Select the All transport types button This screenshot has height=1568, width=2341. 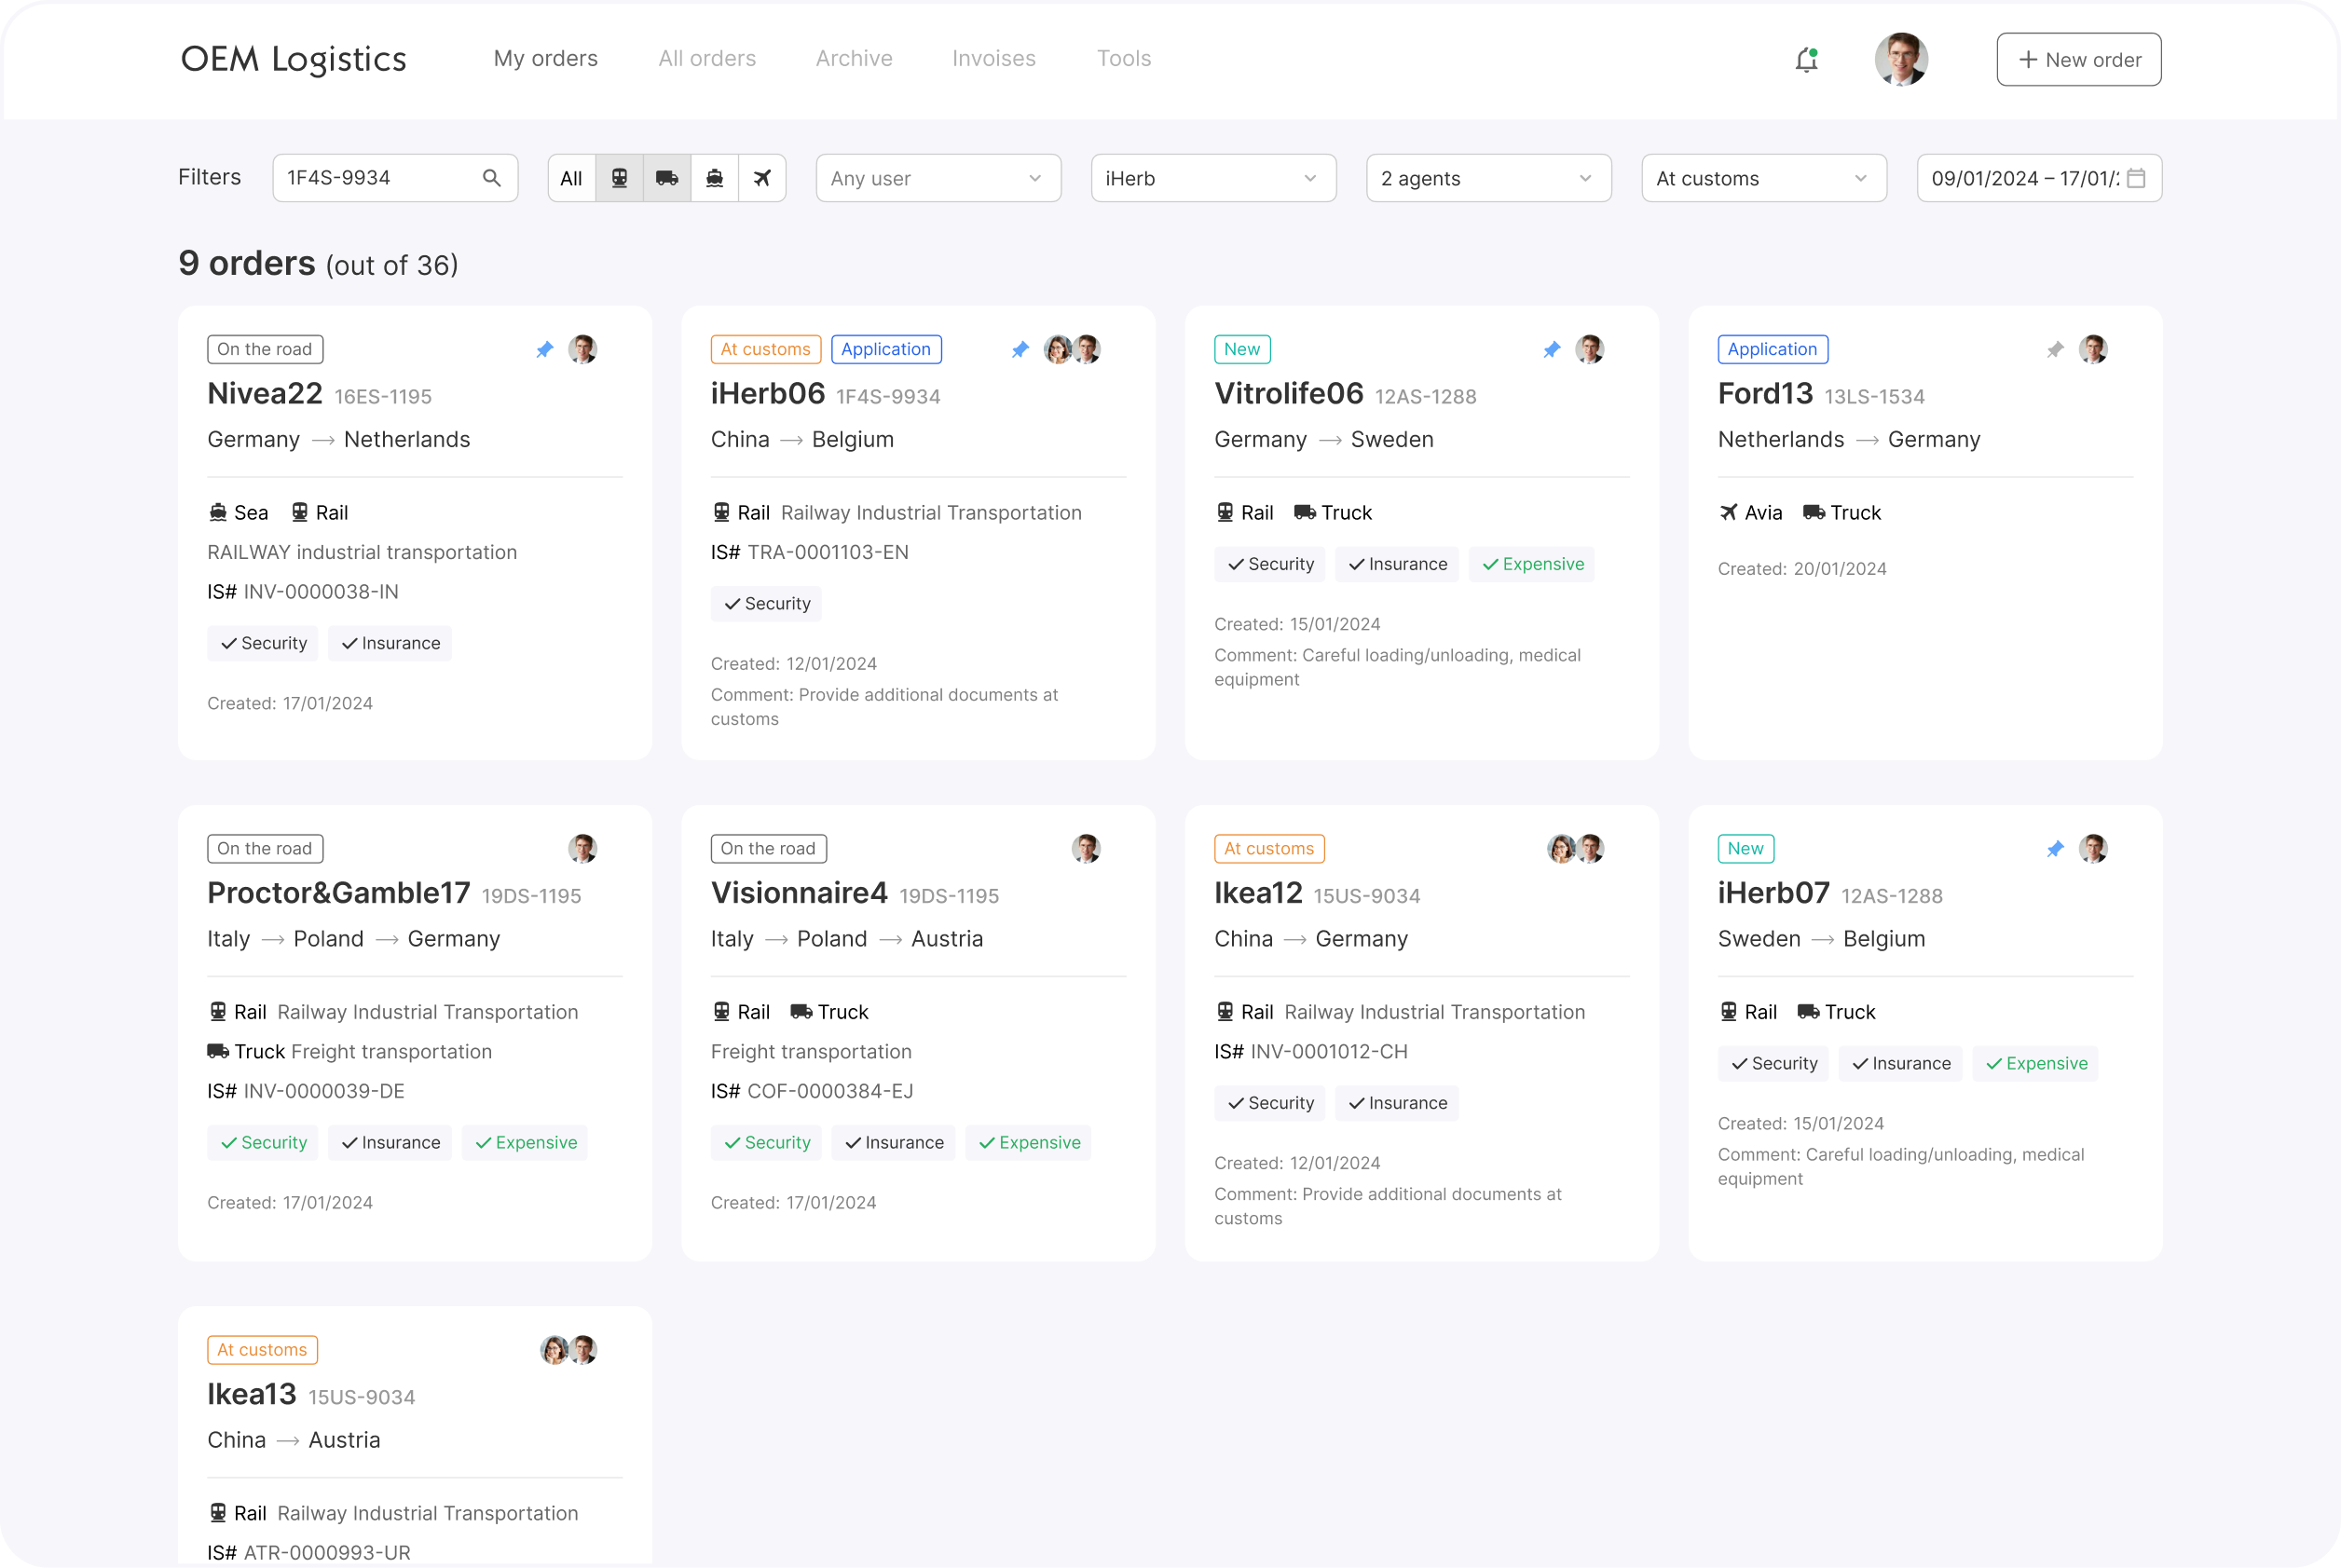pyautogui.click(x=571, y=178)
